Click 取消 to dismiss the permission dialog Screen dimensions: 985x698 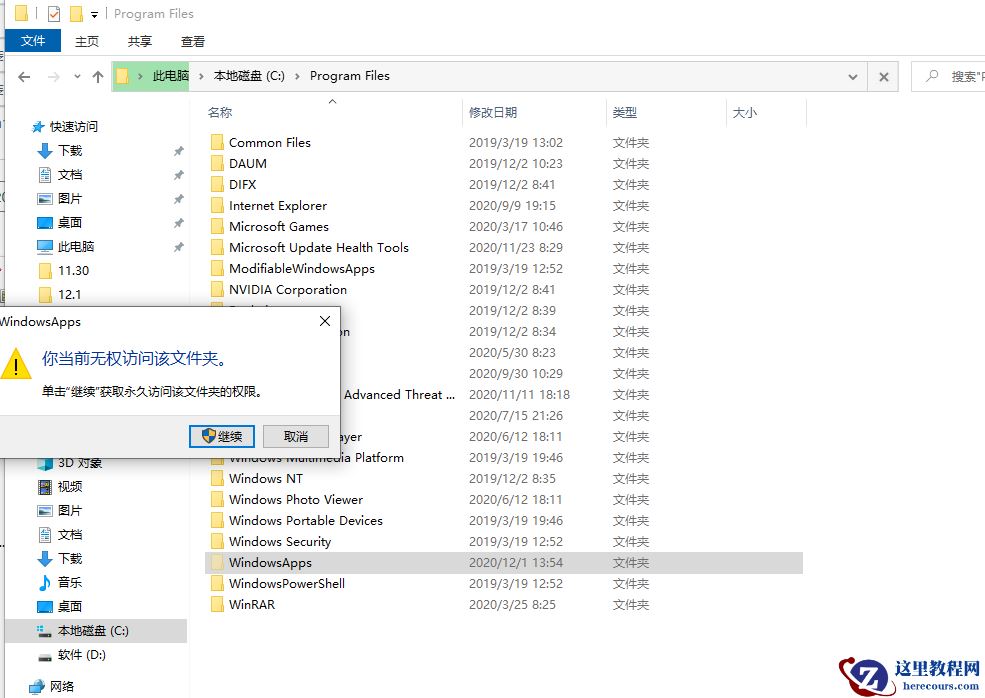click(295, 436)
